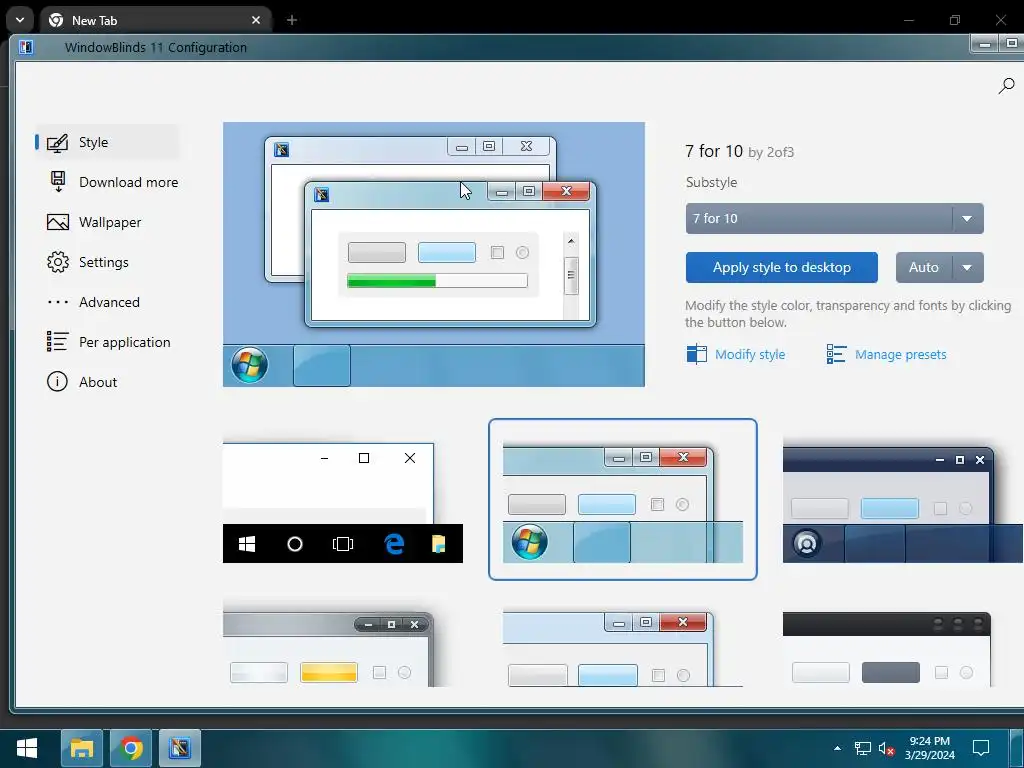This screenshot has width=1024, height=768.
Task: Click the Download more icon
Action: (58, 182)
